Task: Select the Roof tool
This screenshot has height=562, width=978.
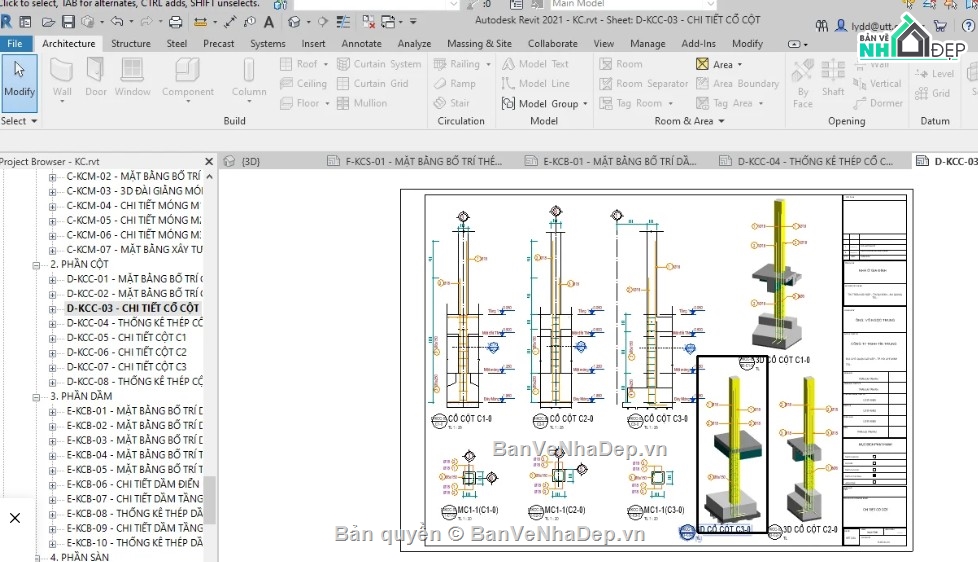Action: 299,64
